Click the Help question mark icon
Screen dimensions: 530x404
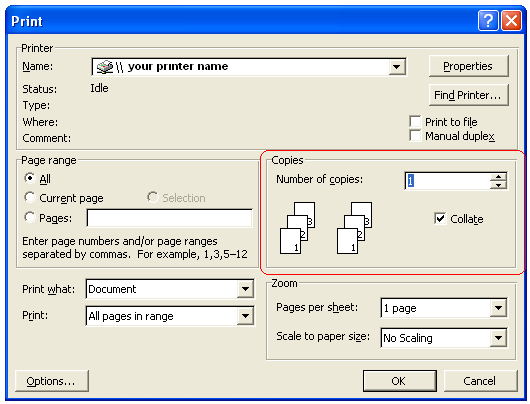488,21
